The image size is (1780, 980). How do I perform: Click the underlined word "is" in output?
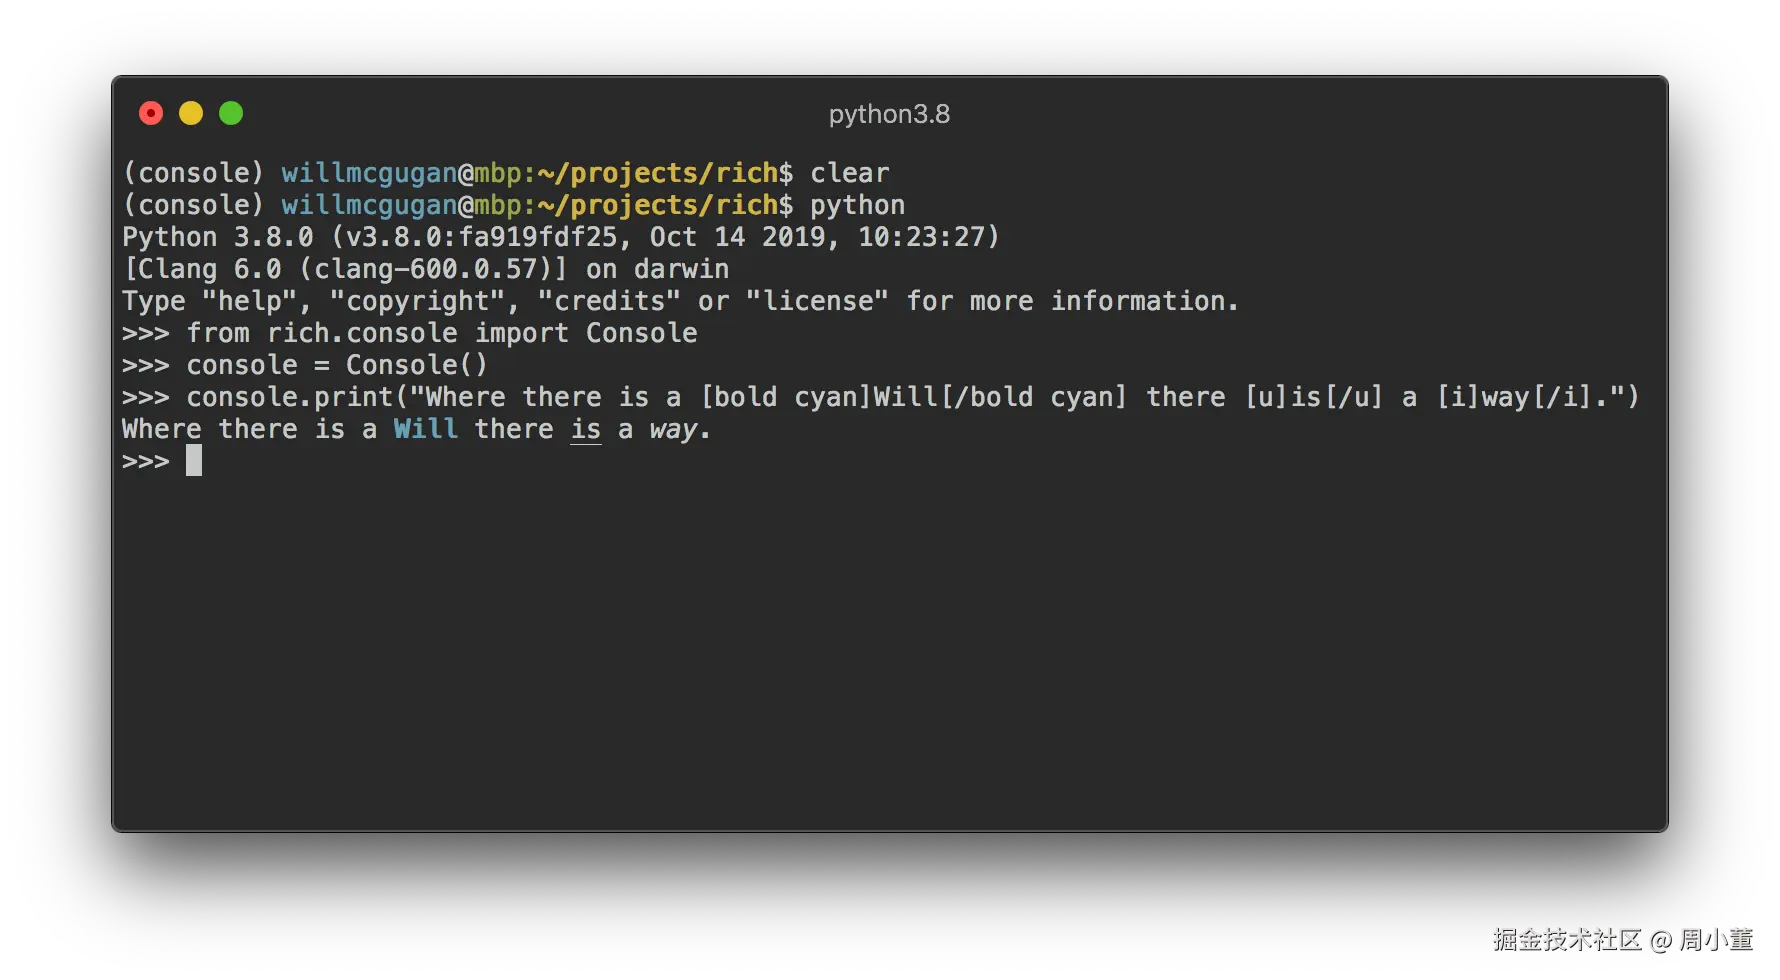[x=586, y=429]
